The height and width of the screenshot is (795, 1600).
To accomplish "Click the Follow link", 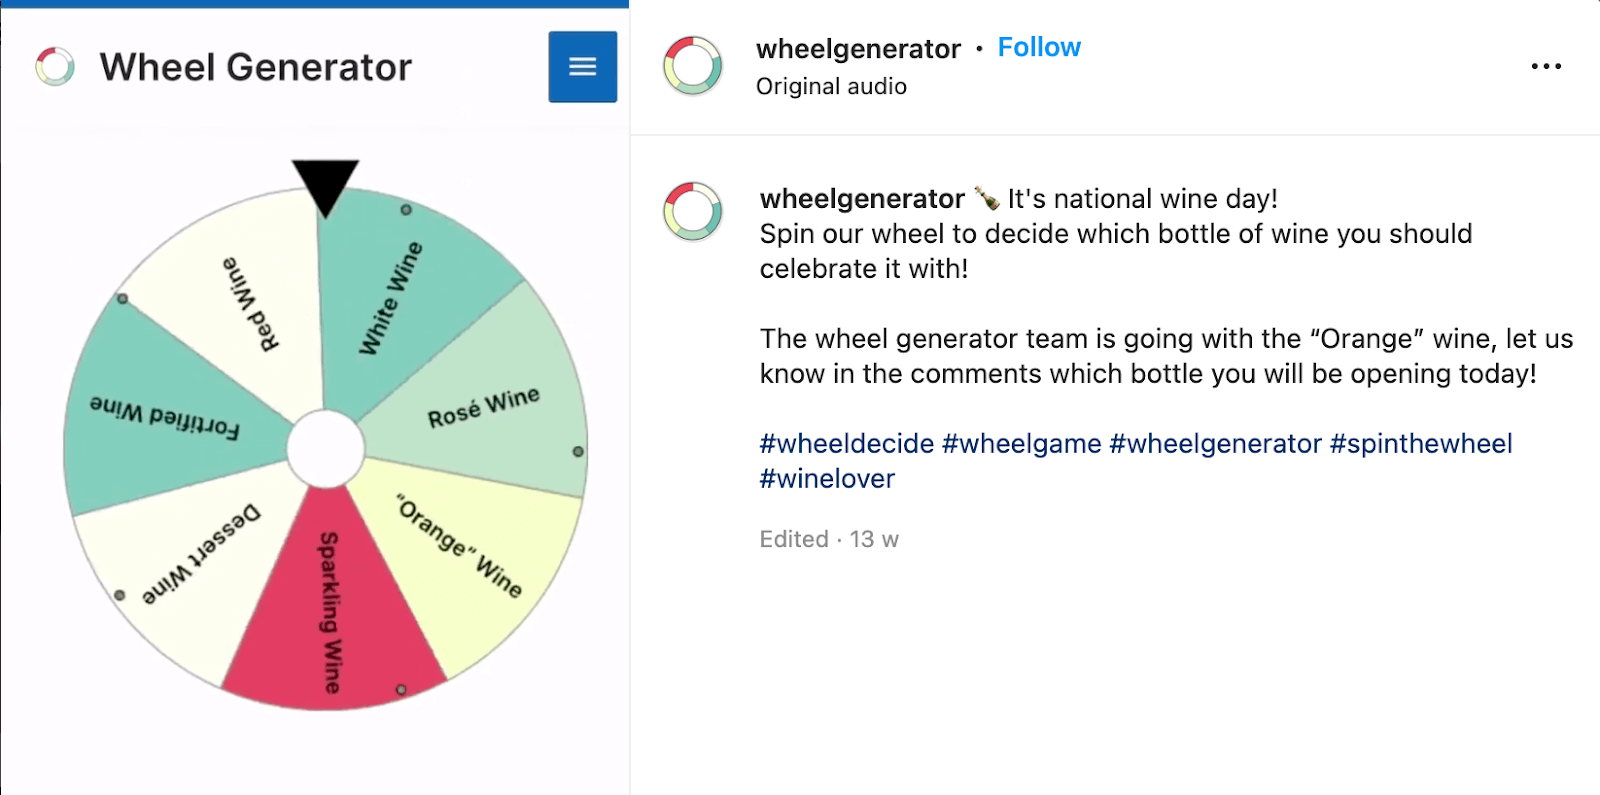I will tap(1039, 47).
